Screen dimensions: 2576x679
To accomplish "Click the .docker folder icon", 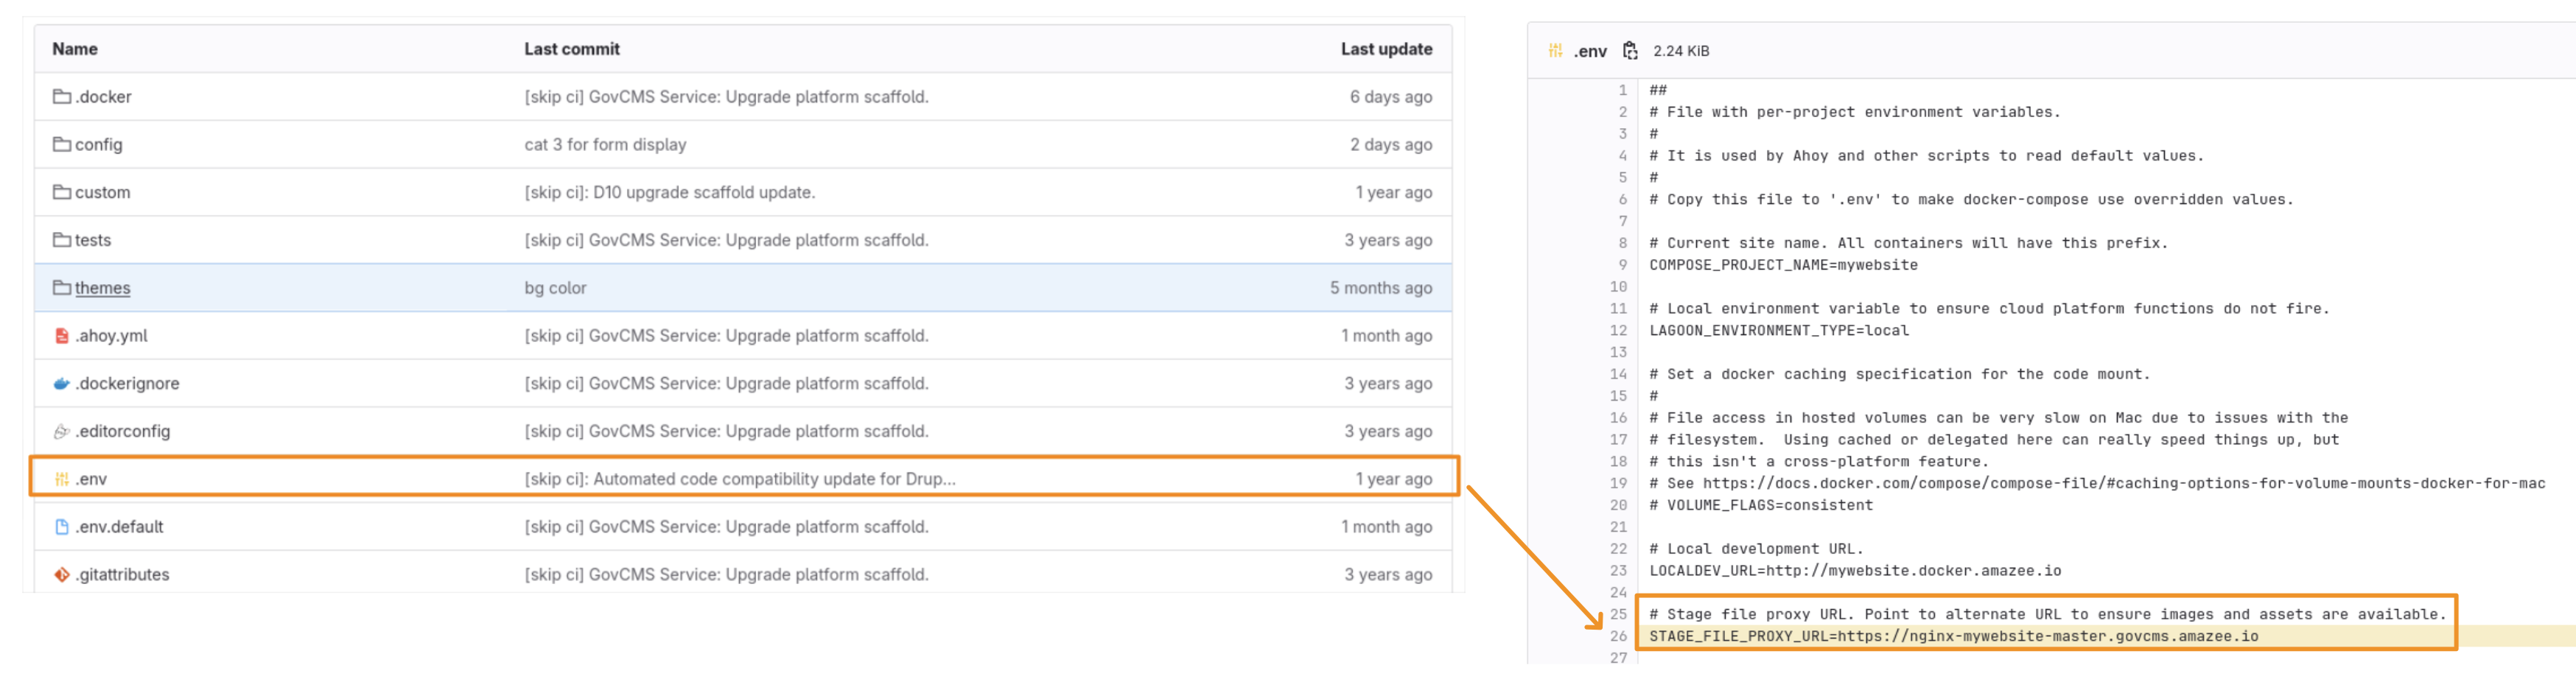I will [61, 97].
